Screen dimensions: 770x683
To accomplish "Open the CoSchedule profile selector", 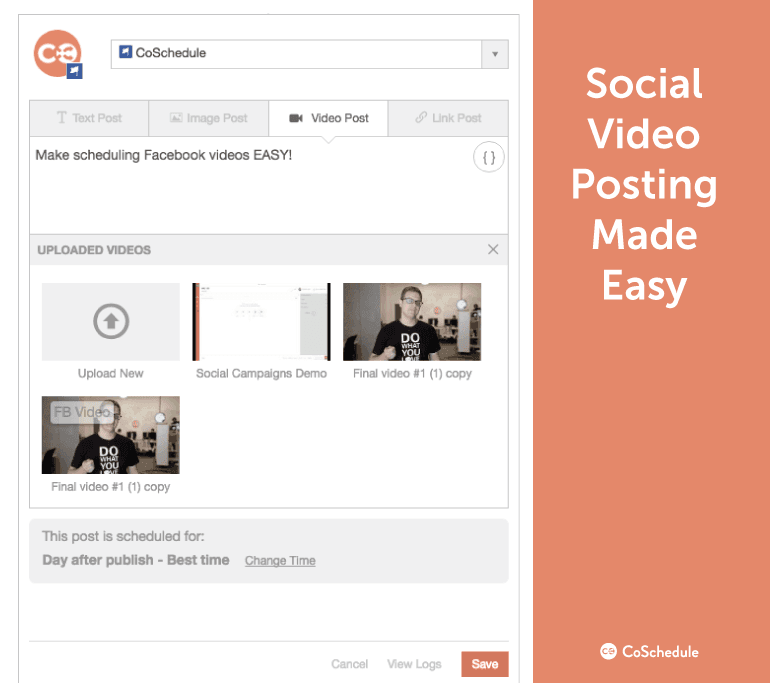I will coord(296,54).
